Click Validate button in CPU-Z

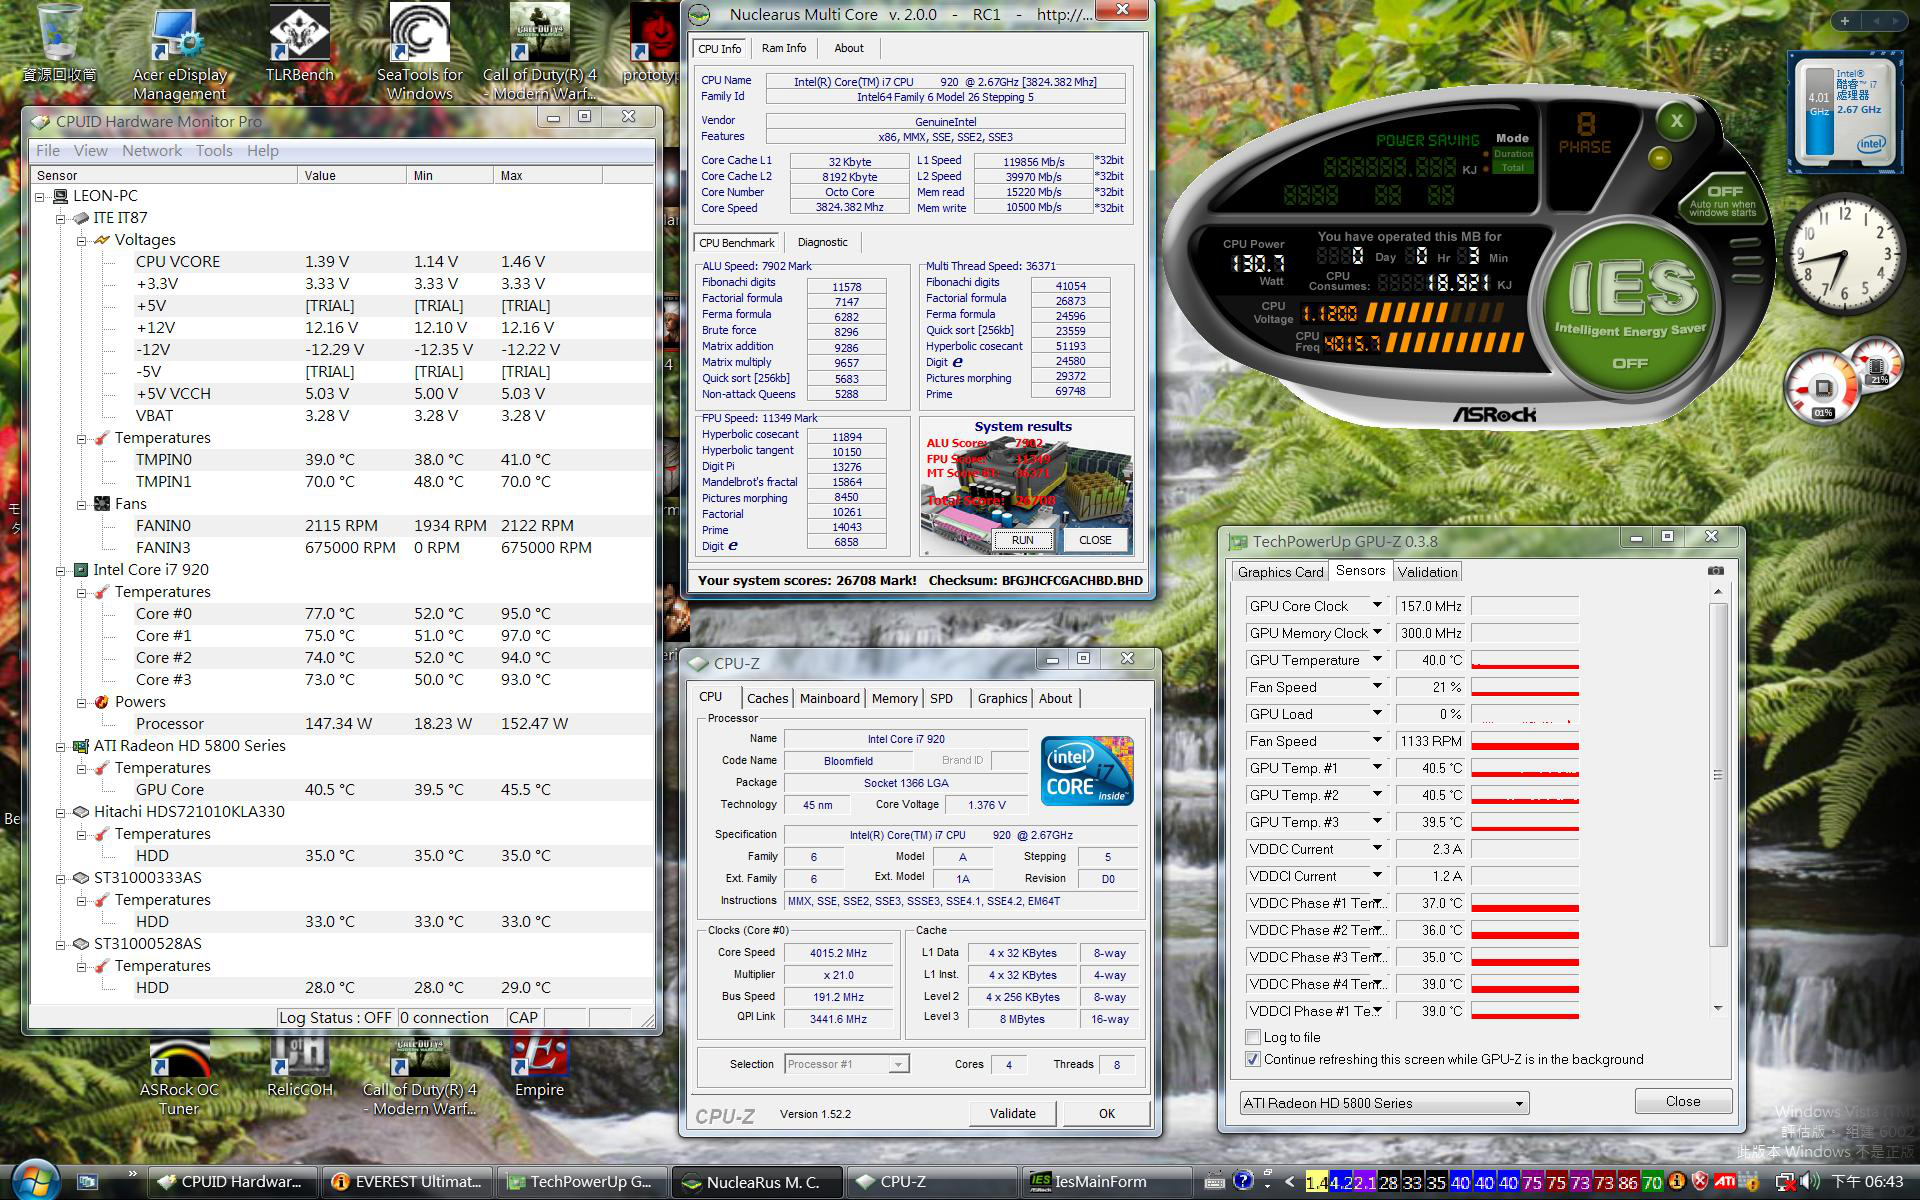tap(1012, 1113)
